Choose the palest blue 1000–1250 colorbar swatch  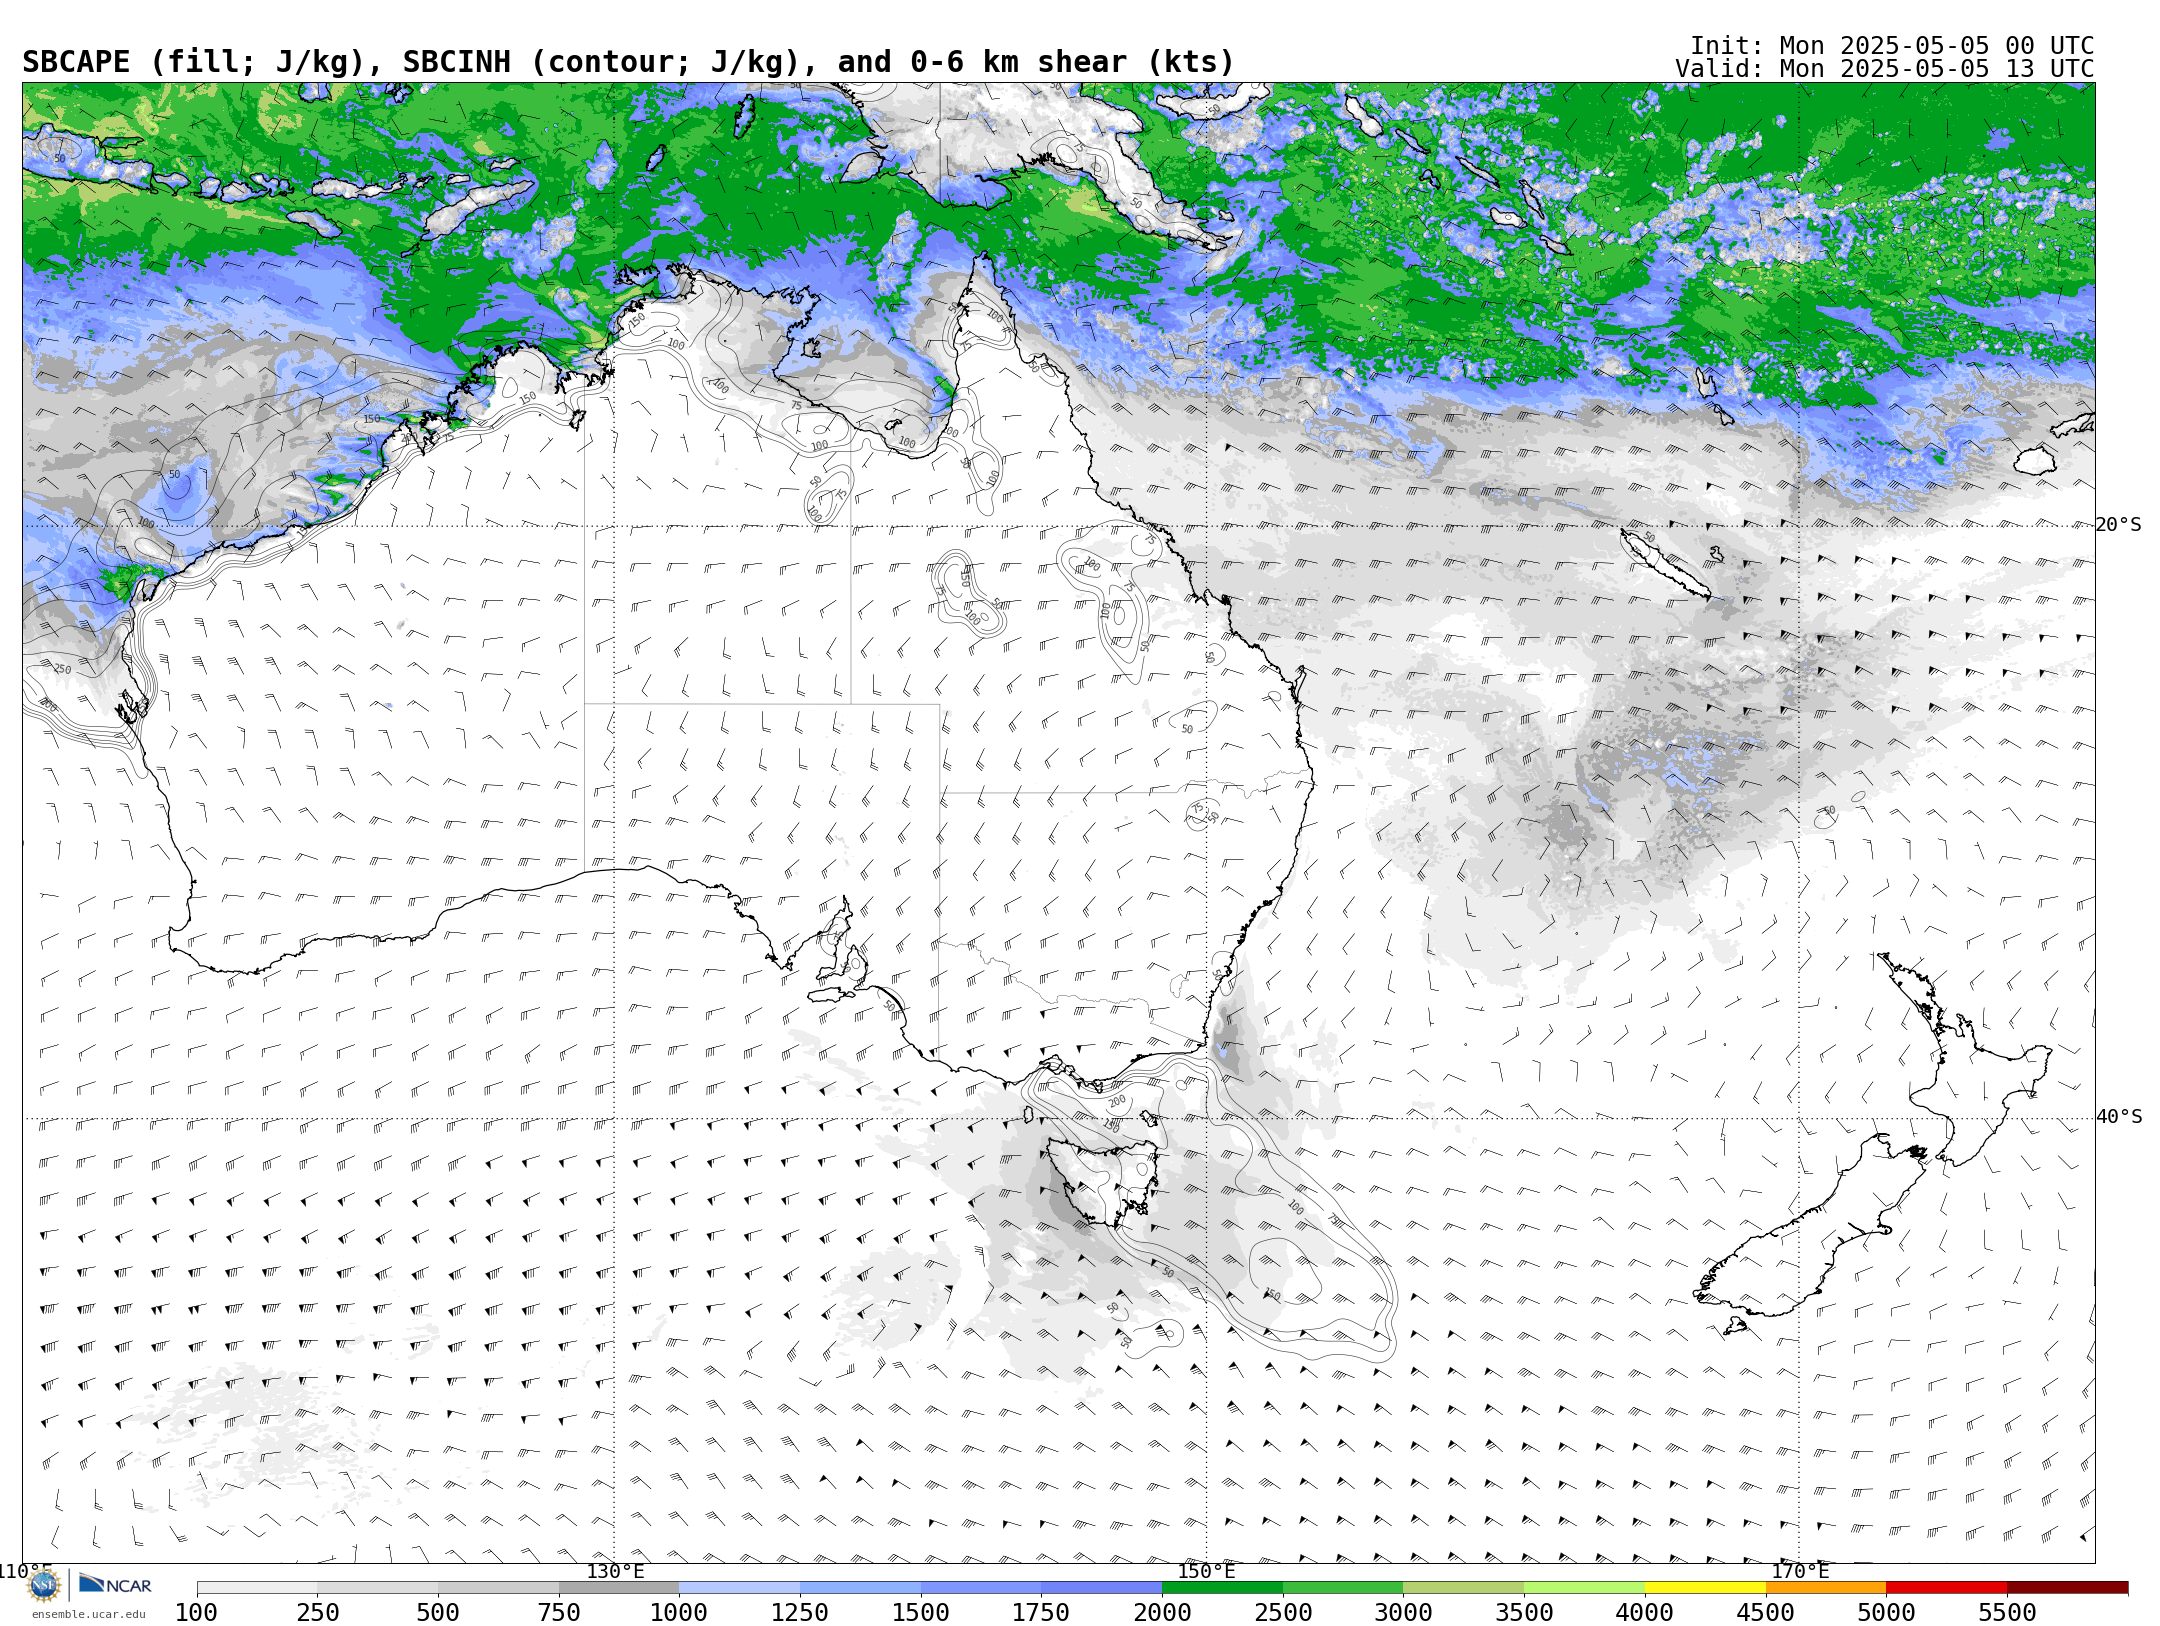(x=739, y=1588)
